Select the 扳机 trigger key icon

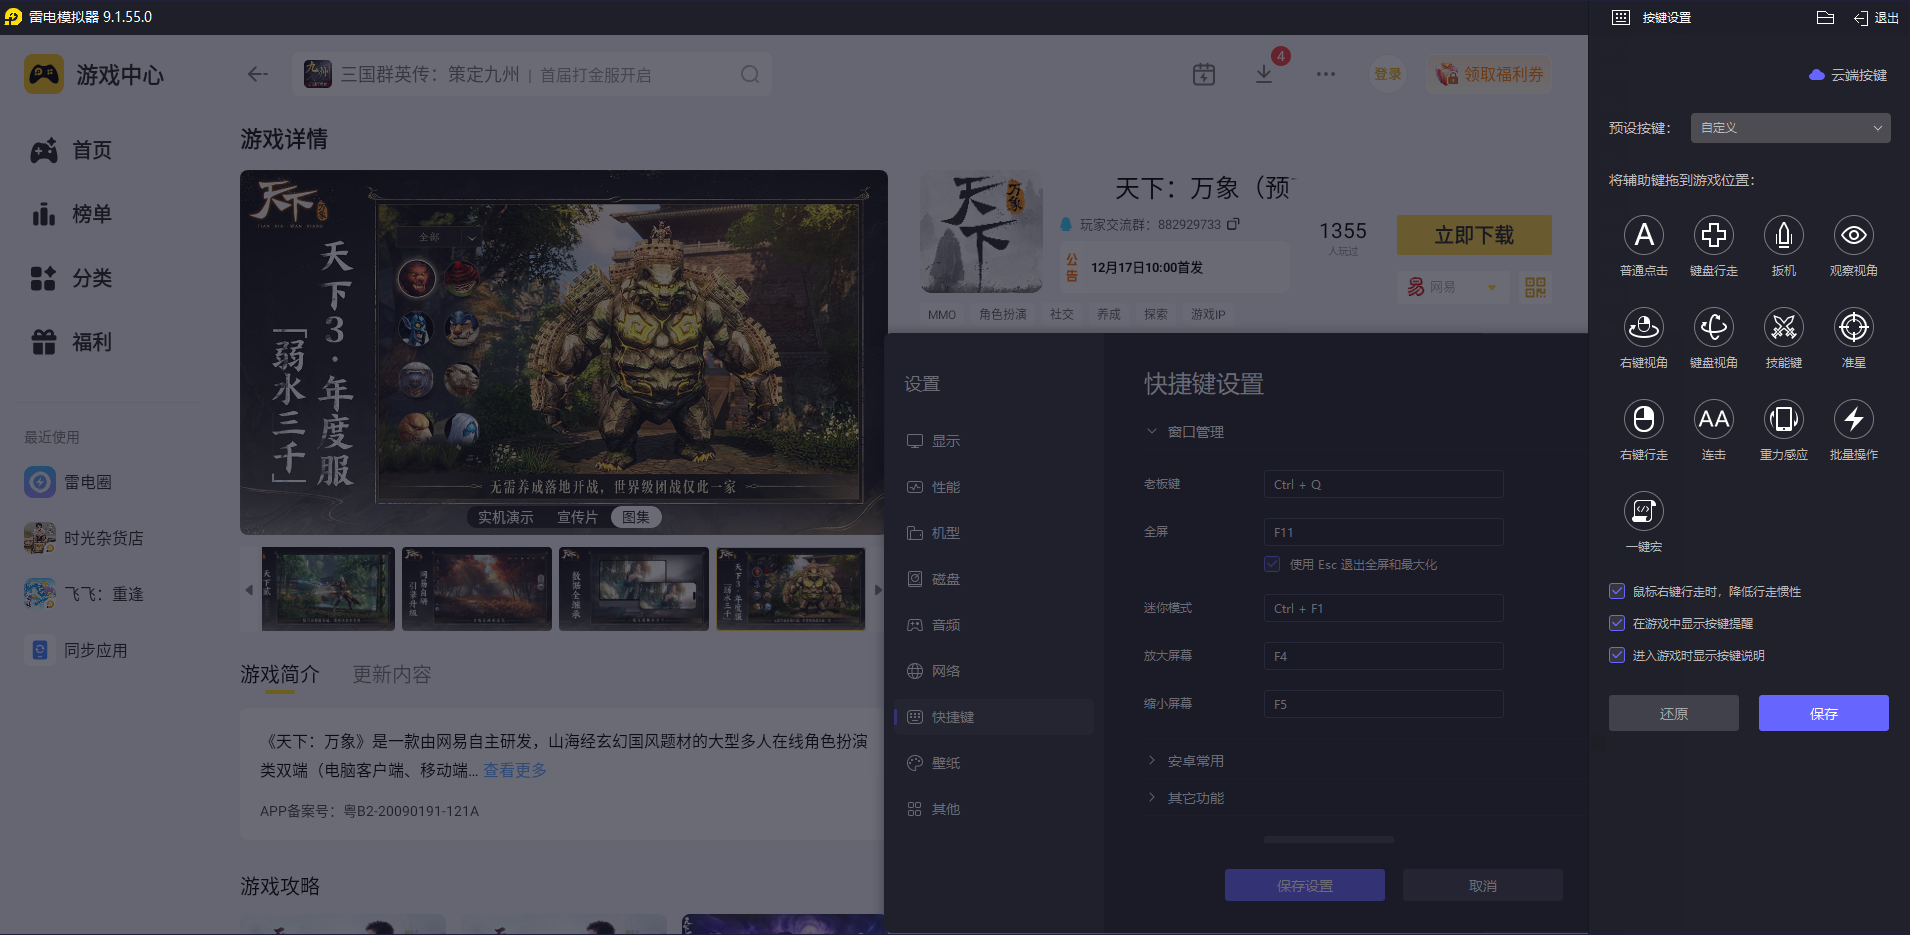coord(1784,235)
